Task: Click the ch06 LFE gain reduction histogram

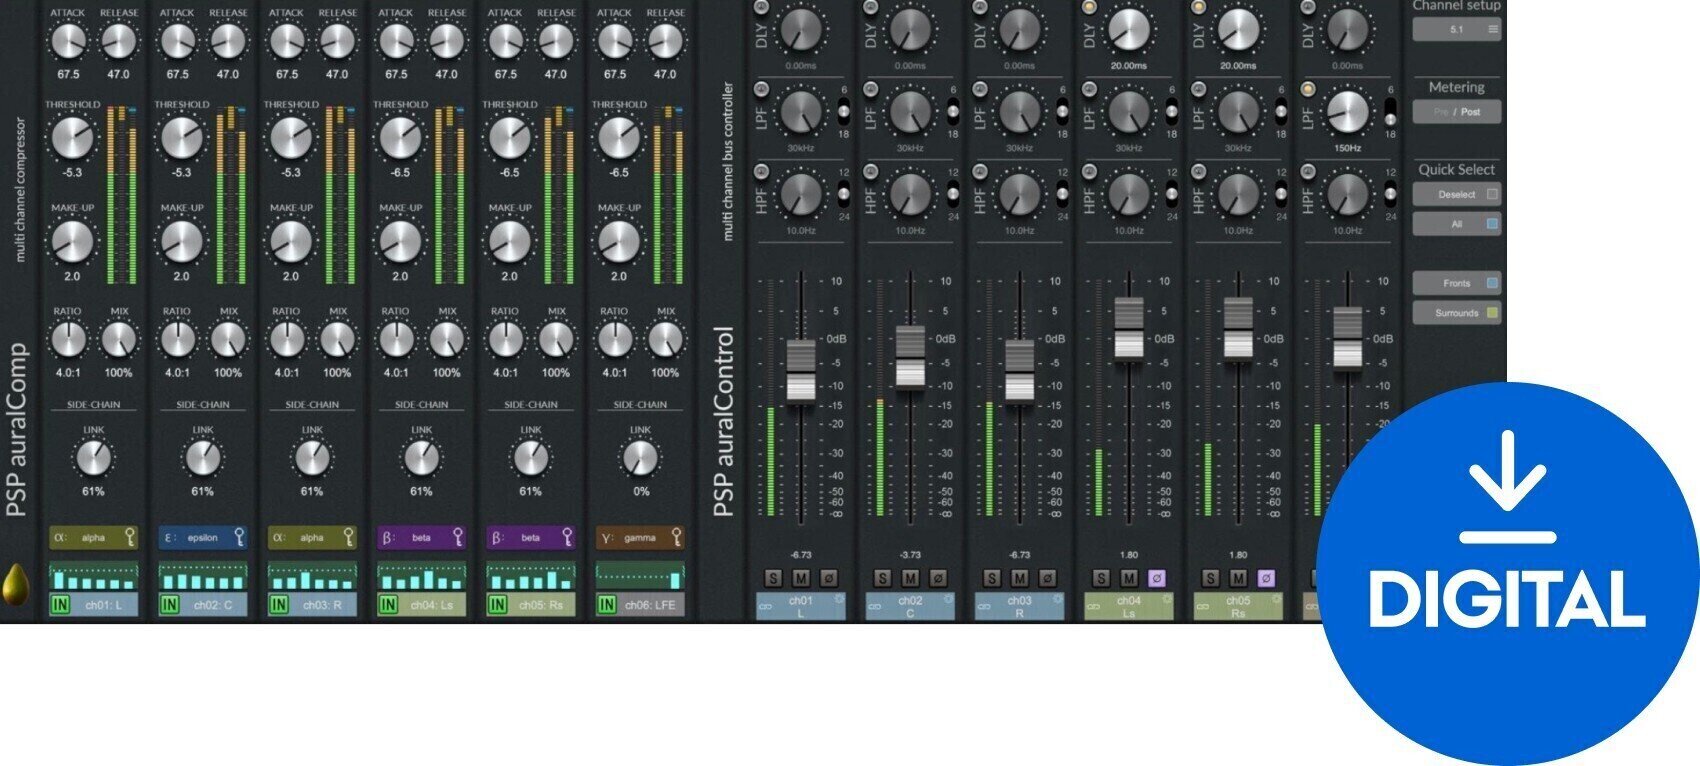Action: click(x=640, y=576)
